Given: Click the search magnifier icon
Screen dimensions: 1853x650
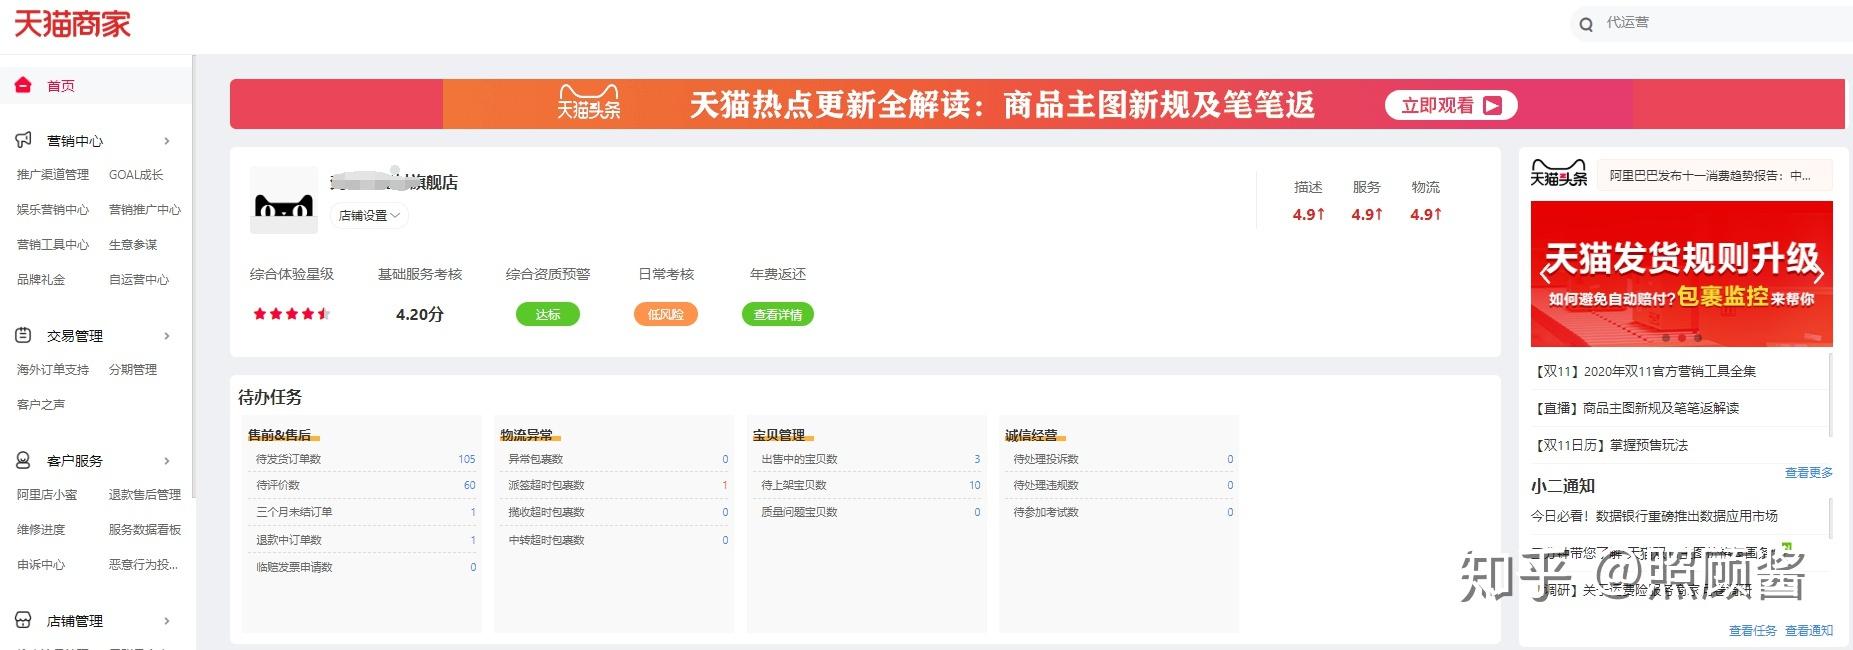Looking at the screenshot, I should click(1586, 25).
